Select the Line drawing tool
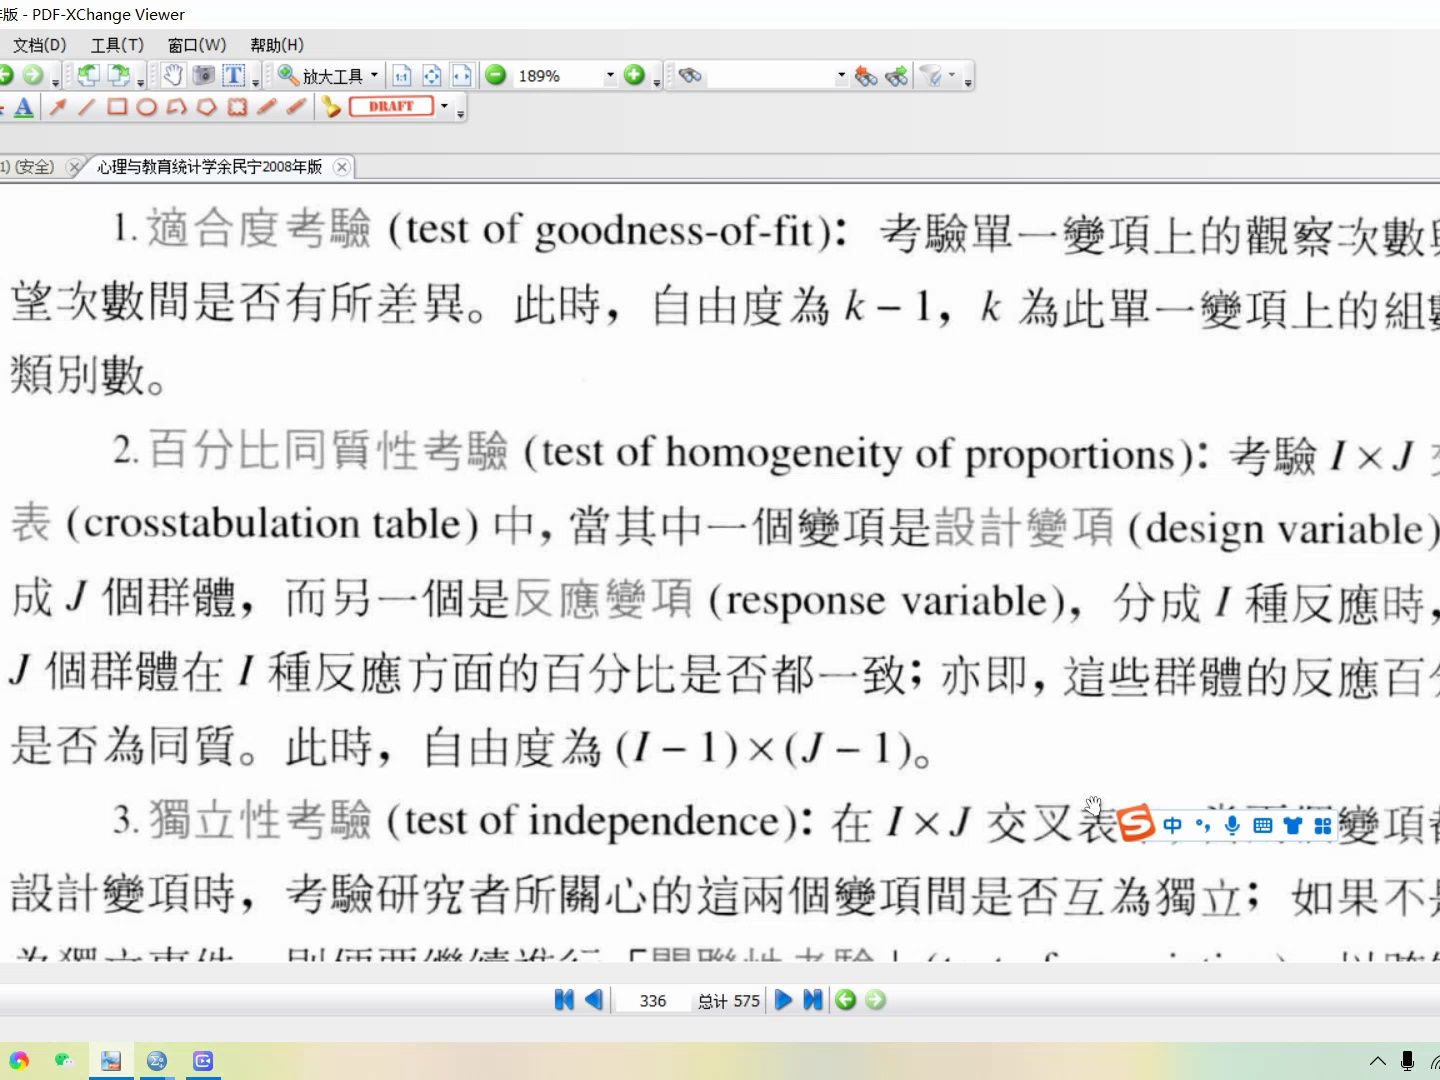1440x1080 pixels. [87, 107]
